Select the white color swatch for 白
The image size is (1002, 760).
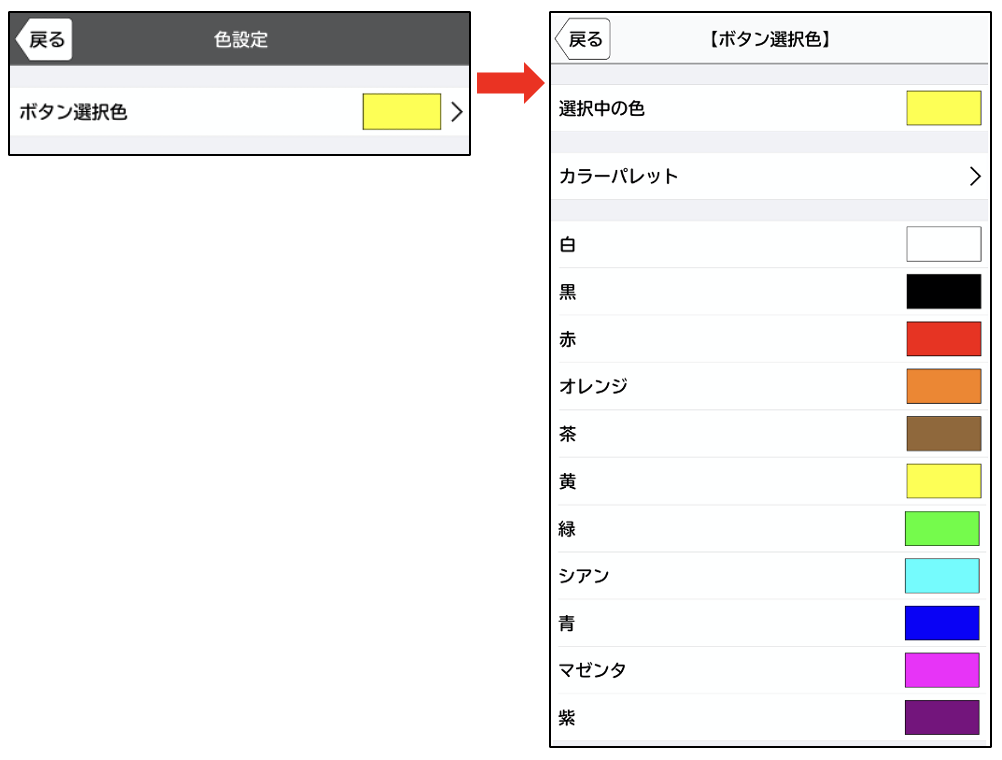click(943, 244)
